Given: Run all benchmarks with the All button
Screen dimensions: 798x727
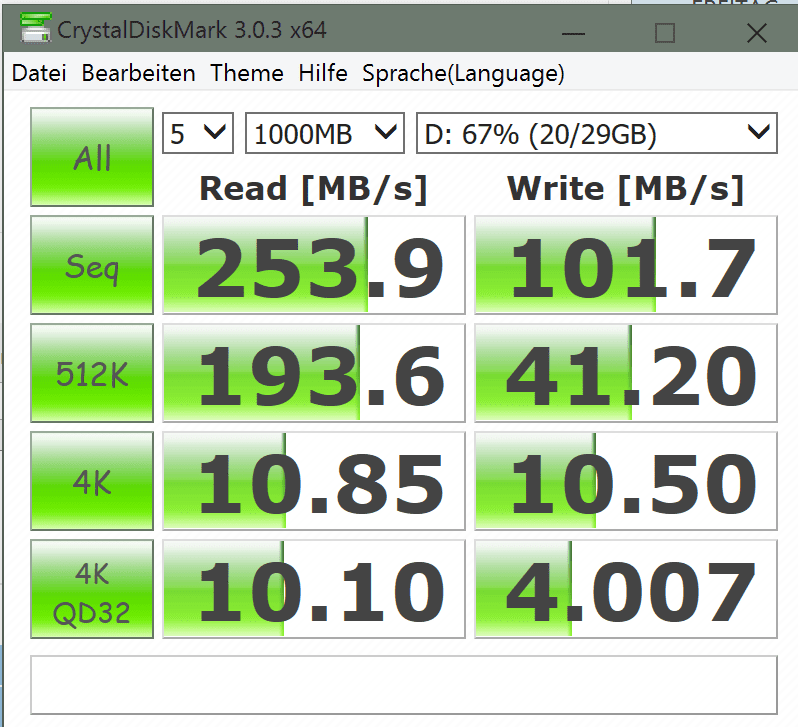Looking at the screenshot, I should pos(92,157).
